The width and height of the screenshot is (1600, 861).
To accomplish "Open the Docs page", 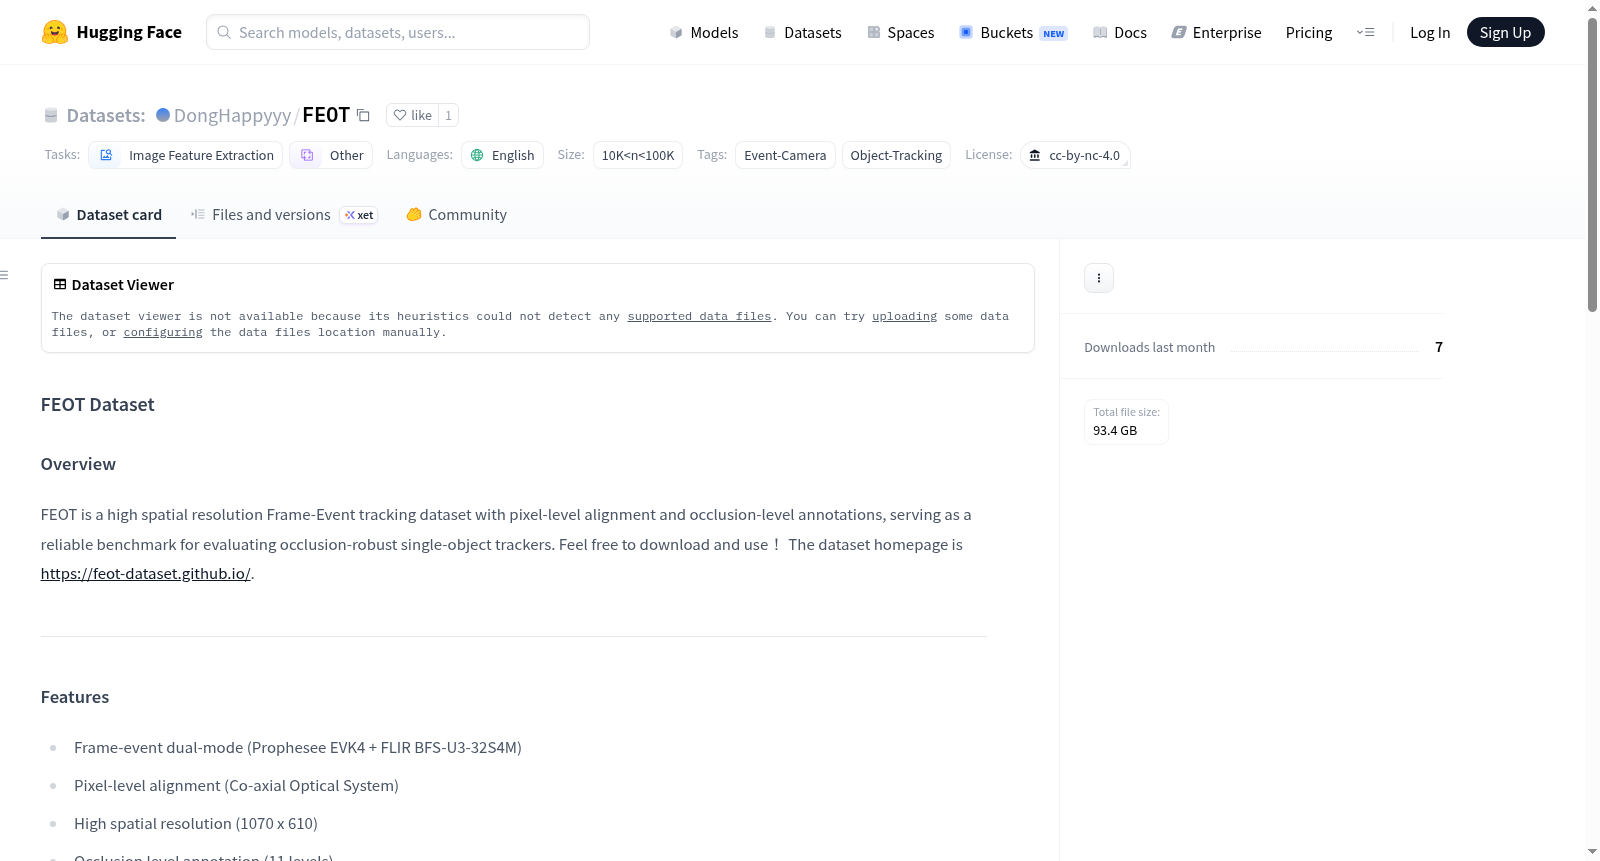I will pyautogui.click(x=1120, y=32).
